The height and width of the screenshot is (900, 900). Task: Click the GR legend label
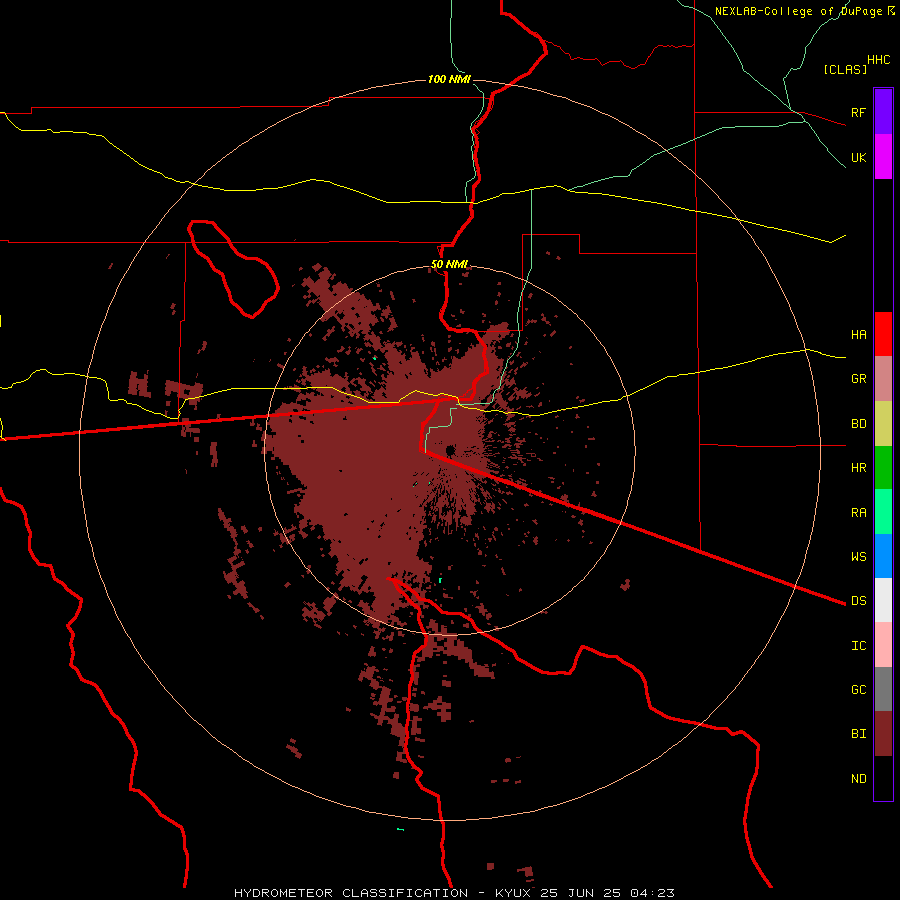(858, 379)
